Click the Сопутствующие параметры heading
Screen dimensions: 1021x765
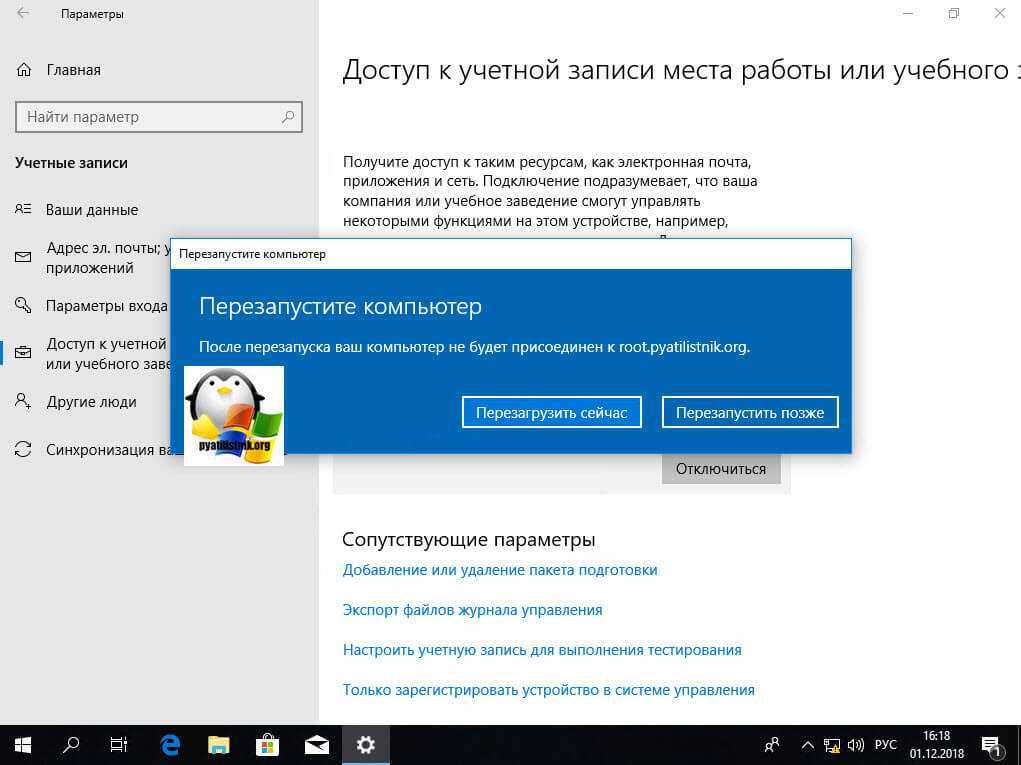[x=469, y=540]
